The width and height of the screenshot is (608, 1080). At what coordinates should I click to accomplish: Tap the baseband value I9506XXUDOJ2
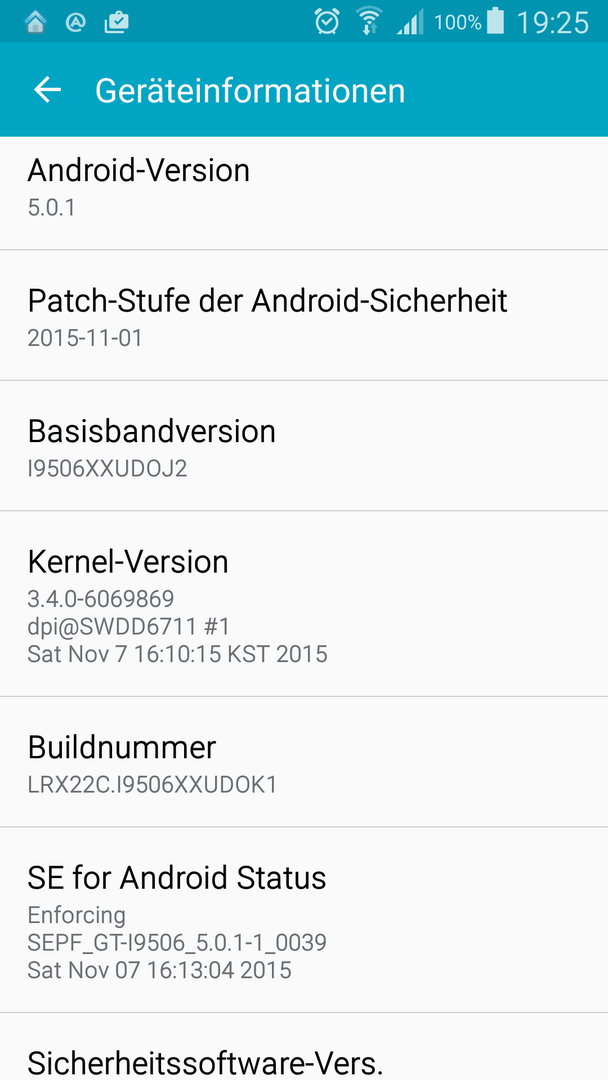107,468
